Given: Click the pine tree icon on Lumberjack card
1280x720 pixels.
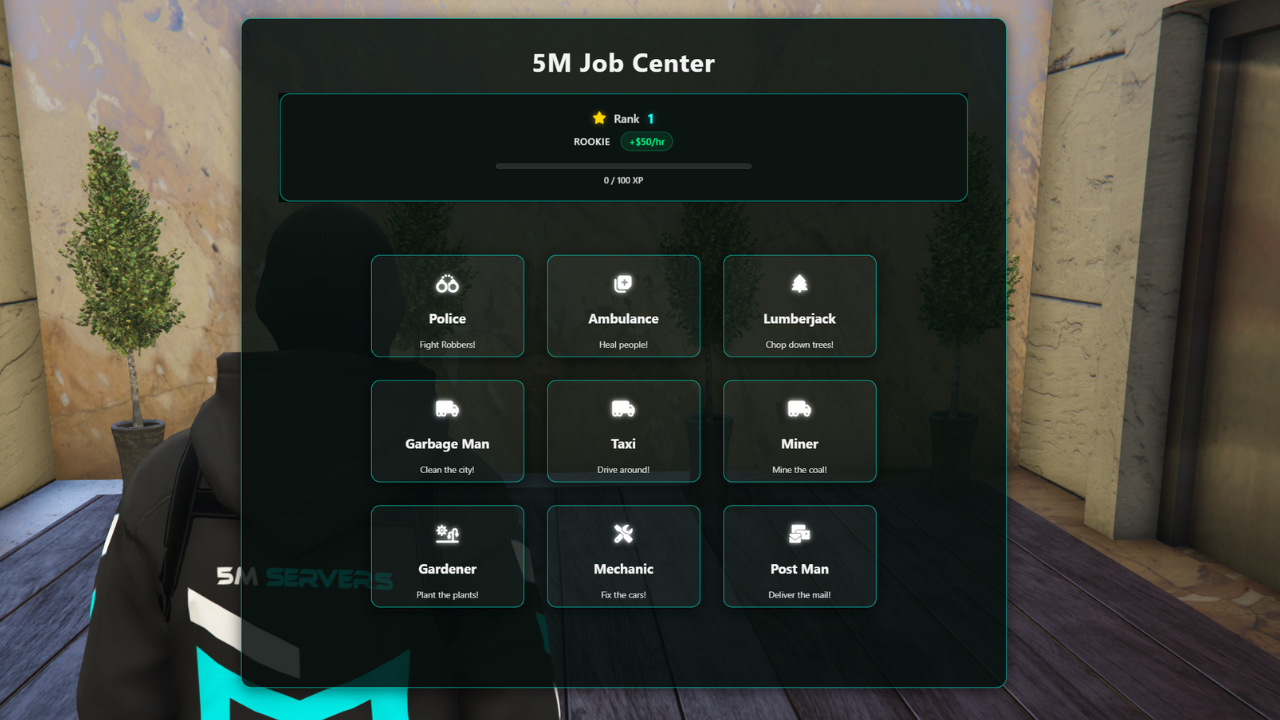Looking at the screenshot, I should (799, 285).
